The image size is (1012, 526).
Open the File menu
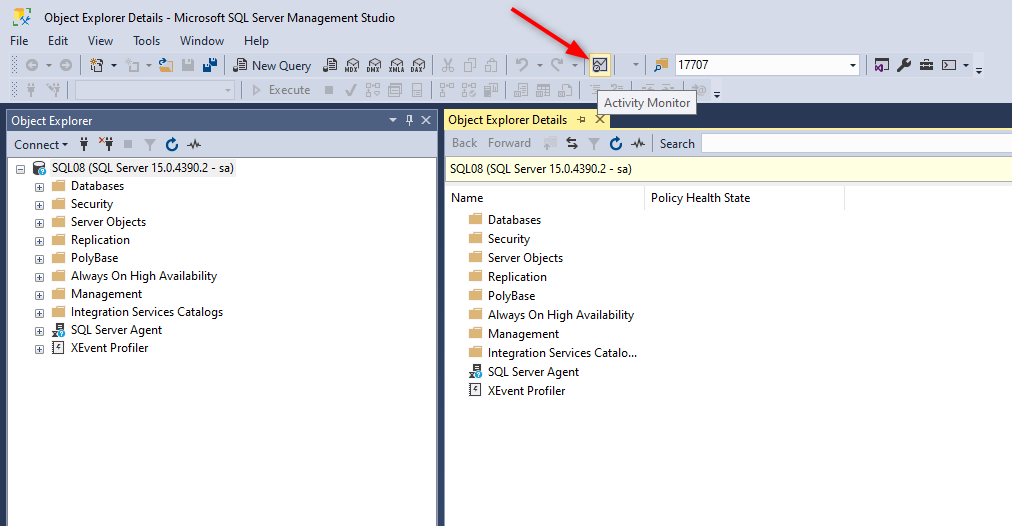point(19,41)
